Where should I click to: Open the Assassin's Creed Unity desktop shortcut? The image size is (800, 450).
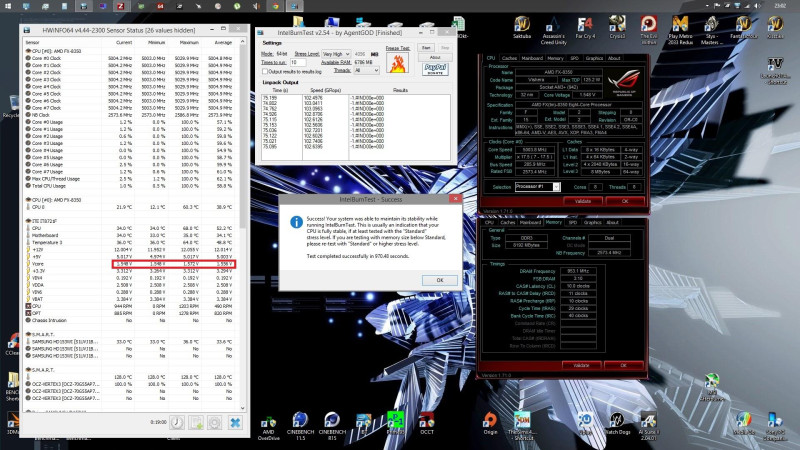[554, 30]
